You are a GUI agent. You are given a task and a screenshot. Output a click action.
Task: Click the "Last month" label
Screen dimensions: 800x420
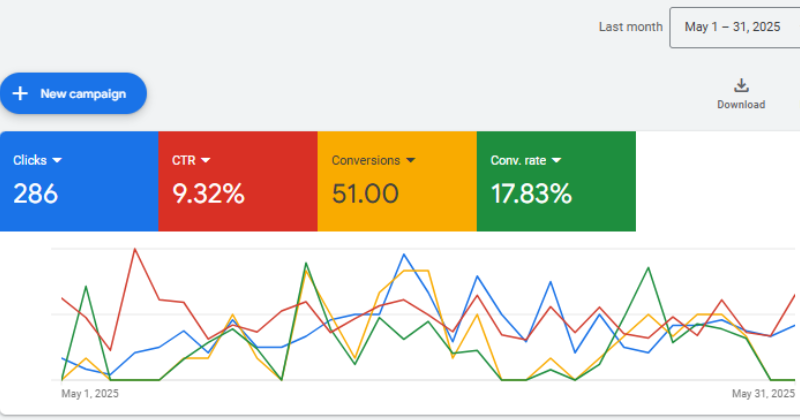click(x=630, y=27)
